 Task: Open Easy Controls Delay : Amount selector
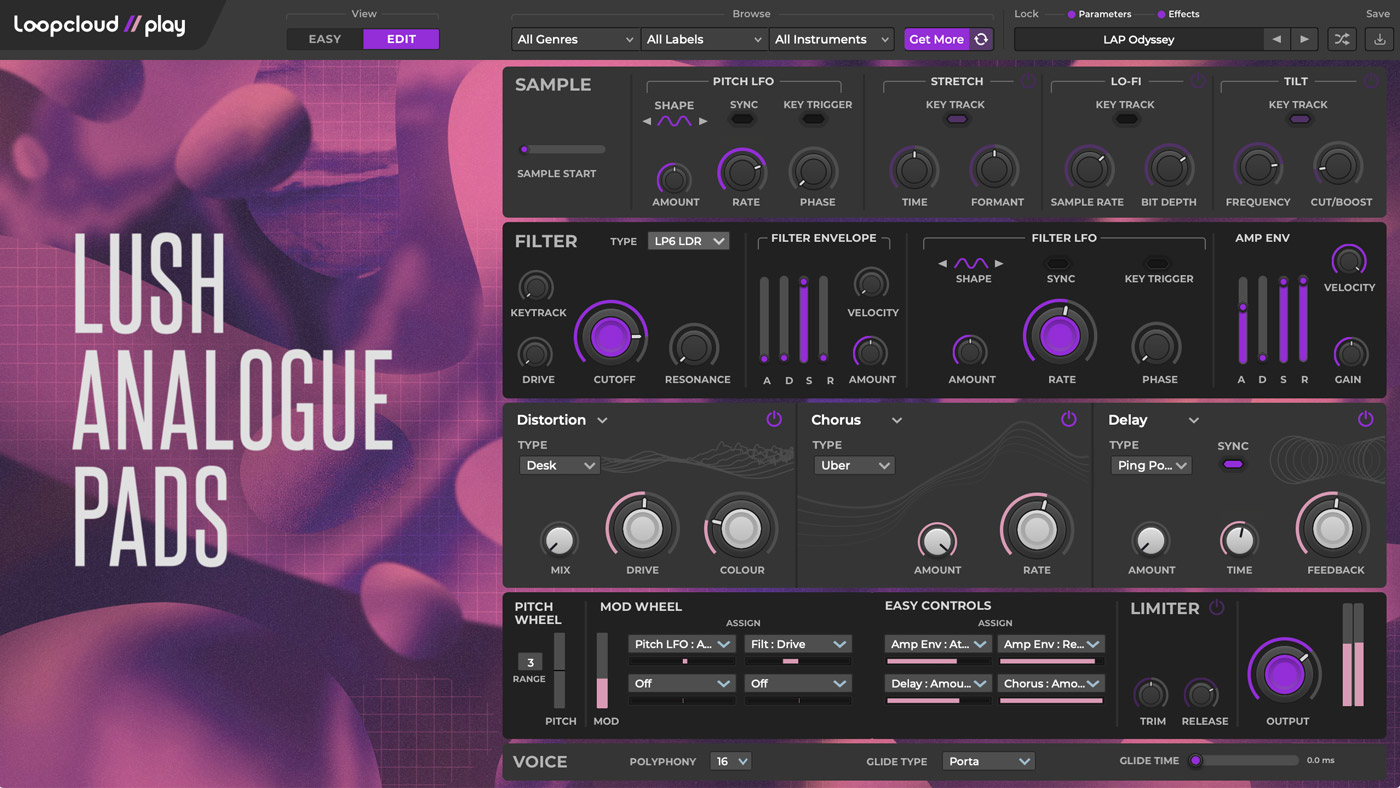pos(938,684)
